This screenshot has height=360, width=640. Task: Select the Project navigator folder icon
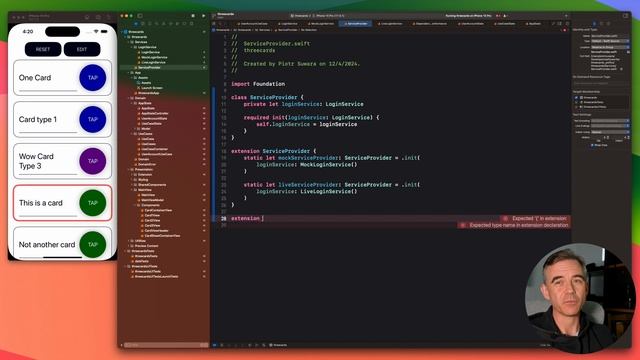pos(136,24)
